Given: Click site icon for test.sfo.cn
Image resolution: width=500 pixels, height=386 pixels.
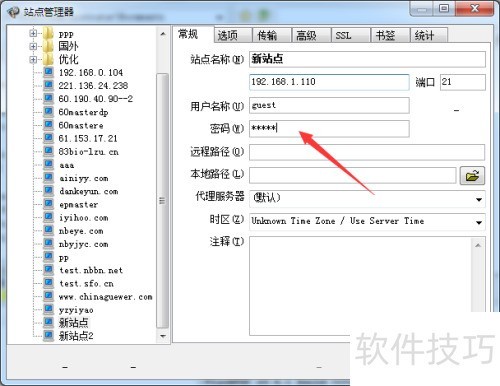Looking at the screenshot, I should tap(48, 283).
